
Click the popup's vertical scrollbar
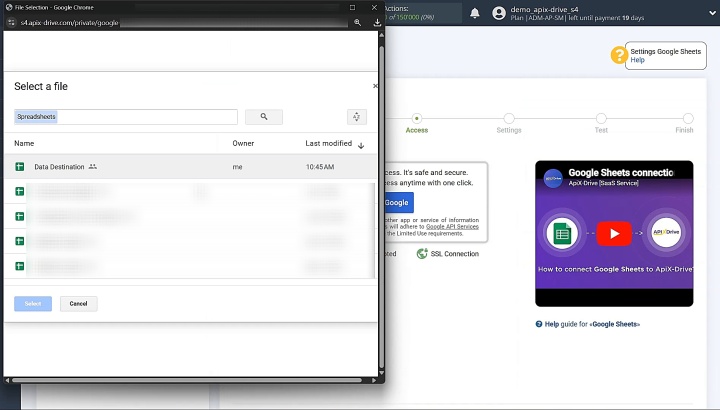[x=381, y=204]
